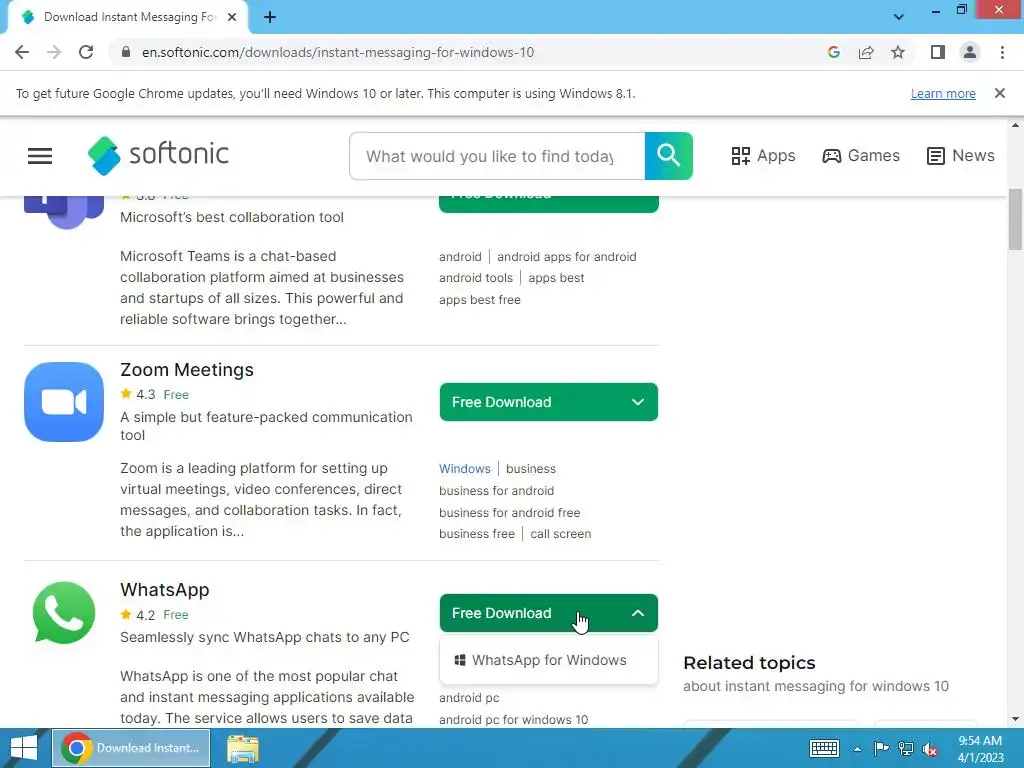Reload the current page
Screen dimensions: 1024x768
pyautogui.click(x=86, y=52)
